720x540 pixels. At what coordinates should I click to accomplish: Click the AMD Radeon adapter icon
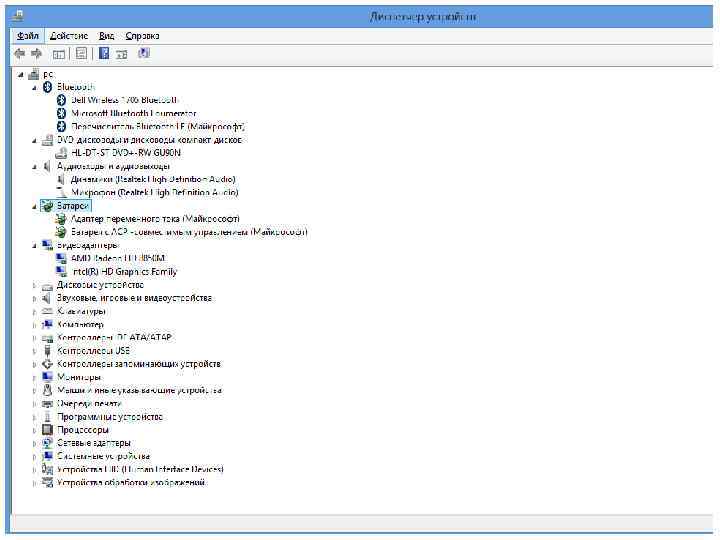[61, 259]
